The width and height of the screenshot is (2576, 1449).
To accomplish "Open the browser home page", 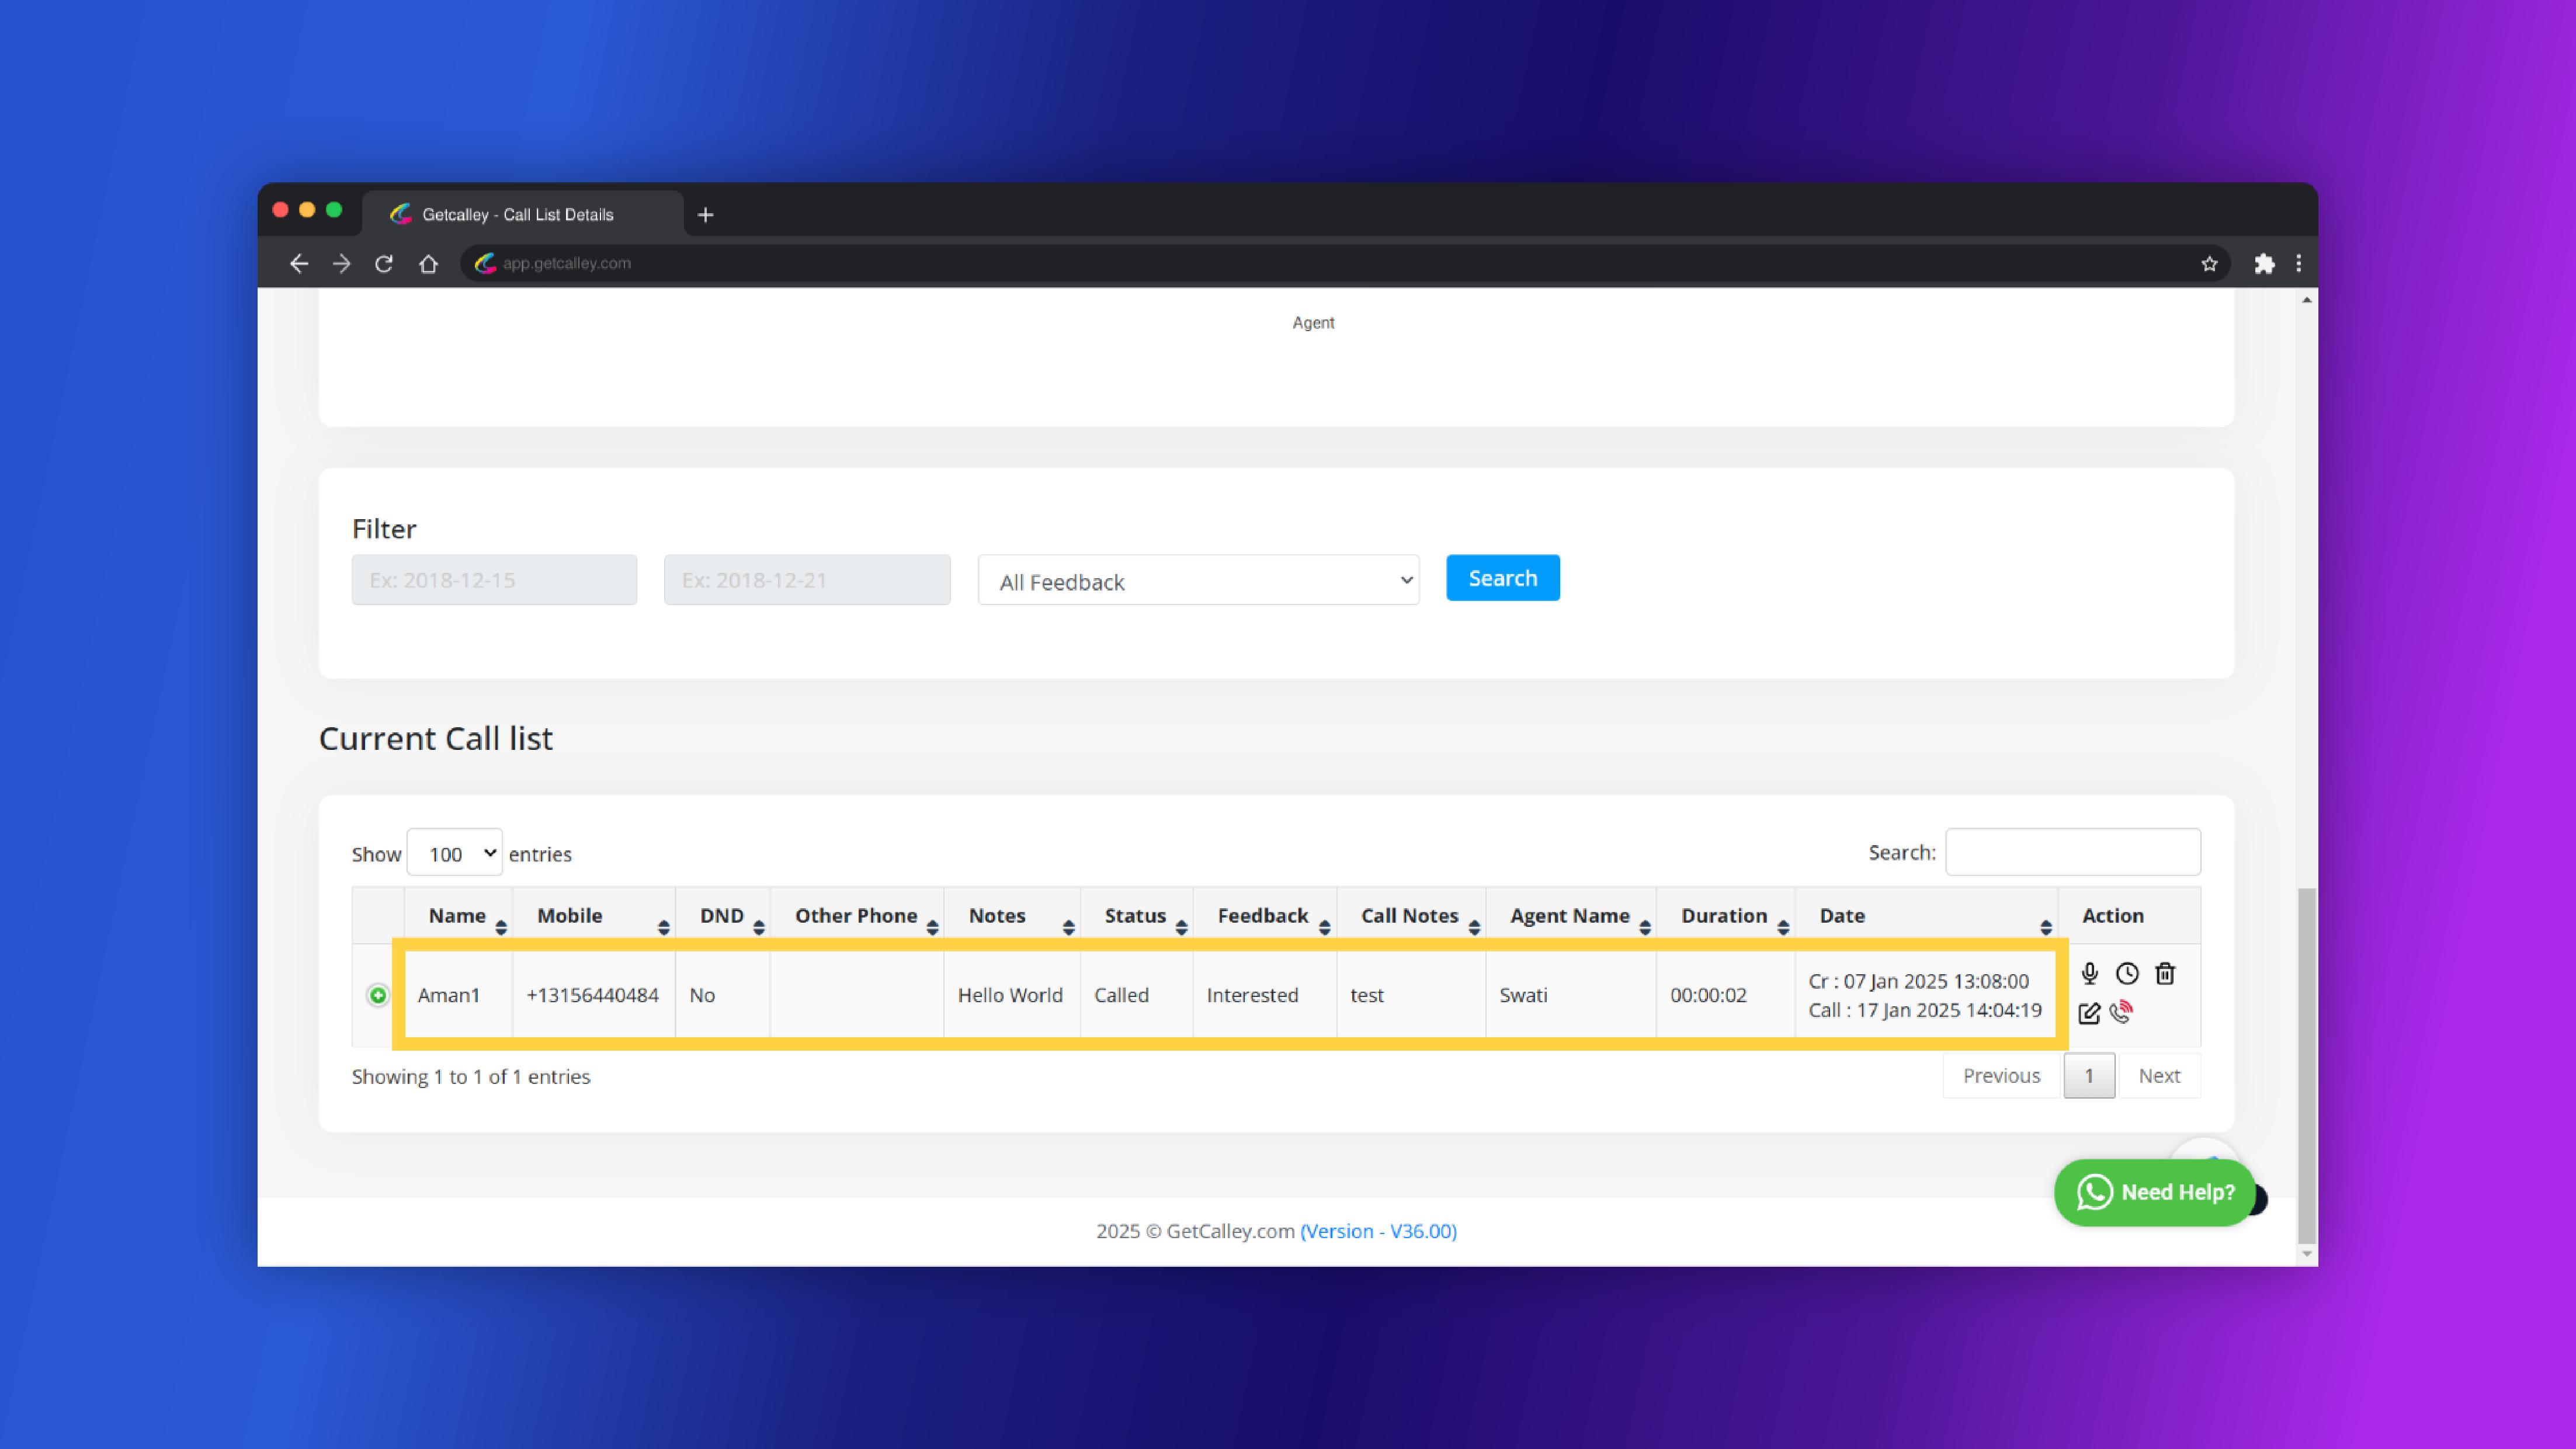I will pyautogui.click(x=428, y=263).
